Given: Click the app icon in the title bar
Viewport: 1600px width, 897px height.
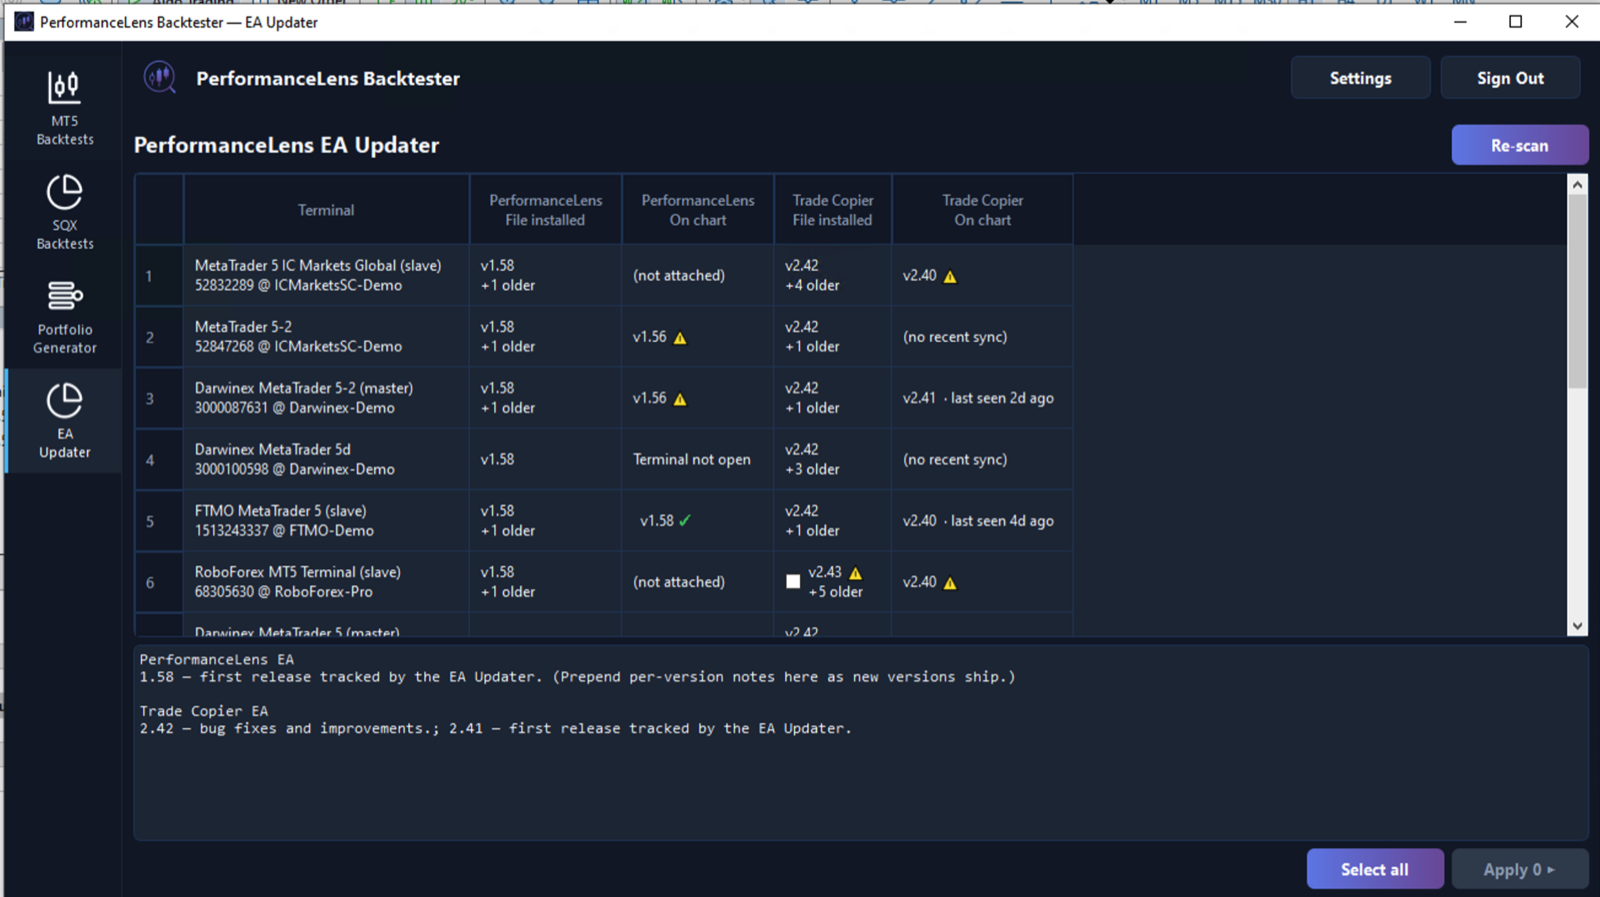Looking at the screenshot, I should click(24, 22).
